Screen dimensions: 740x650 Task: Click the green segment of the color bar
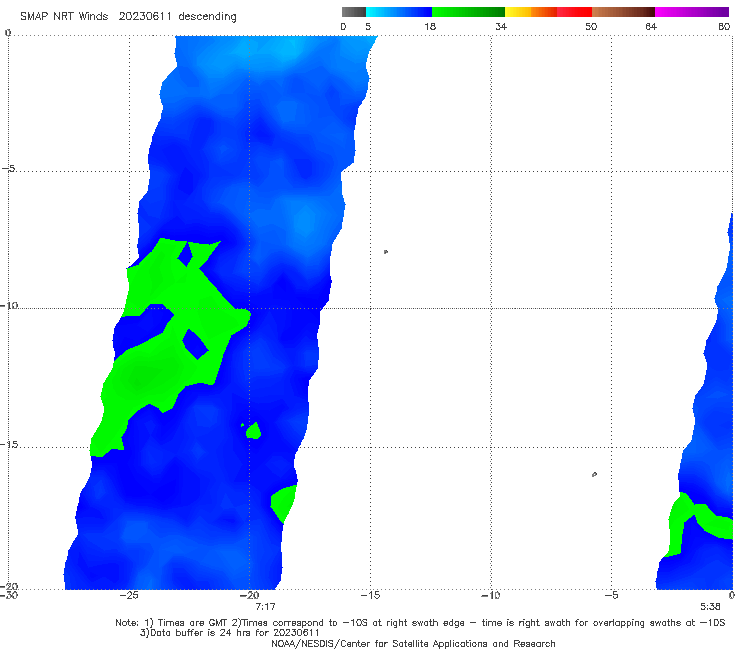tap(468, 12)
